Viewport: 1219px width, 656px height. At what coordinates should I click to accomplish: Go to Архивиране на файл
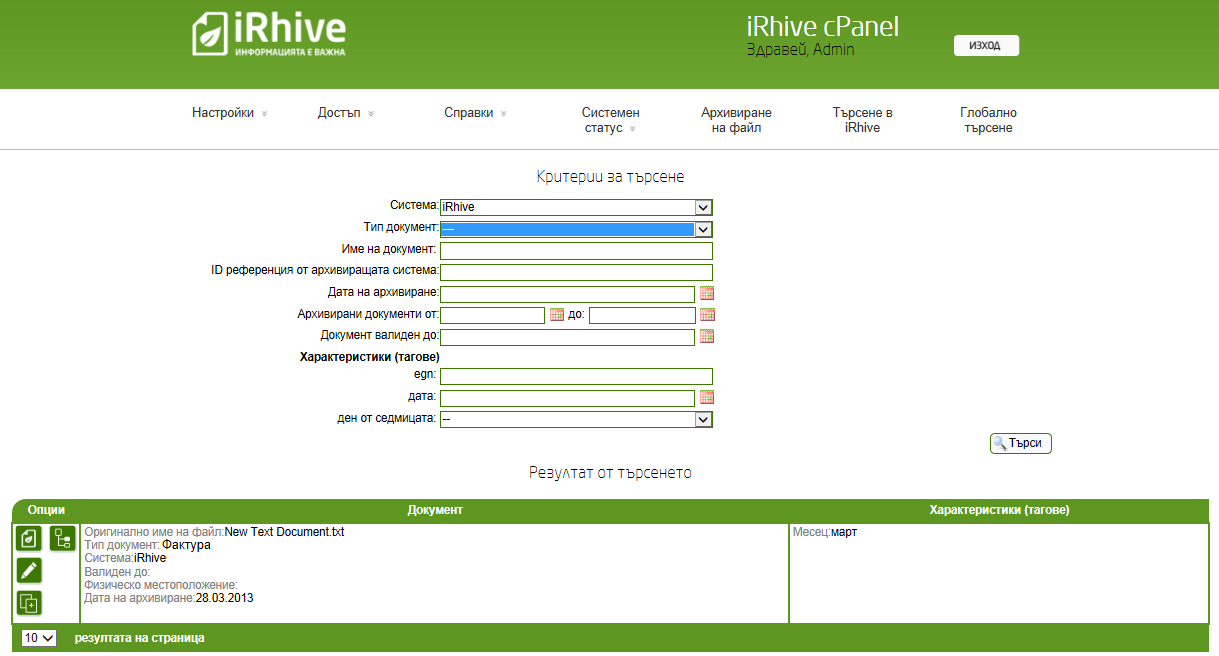click(x=737, y=120)
